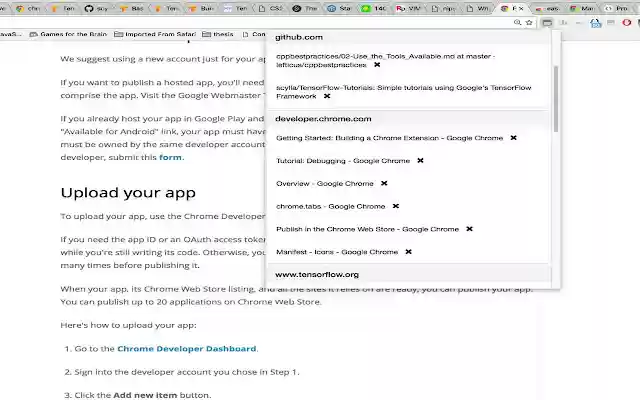Close the Manifest - Icons entry
The image size is (640, 400).
pyautogui.click(x=409, y=252)
